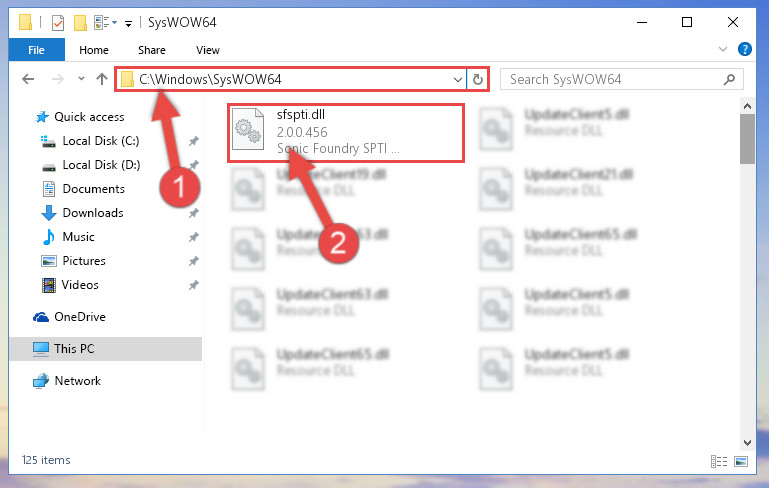Refresh the SysWOW64 folder view
This screenshot has width=769, height=488.
coord(478,79)
